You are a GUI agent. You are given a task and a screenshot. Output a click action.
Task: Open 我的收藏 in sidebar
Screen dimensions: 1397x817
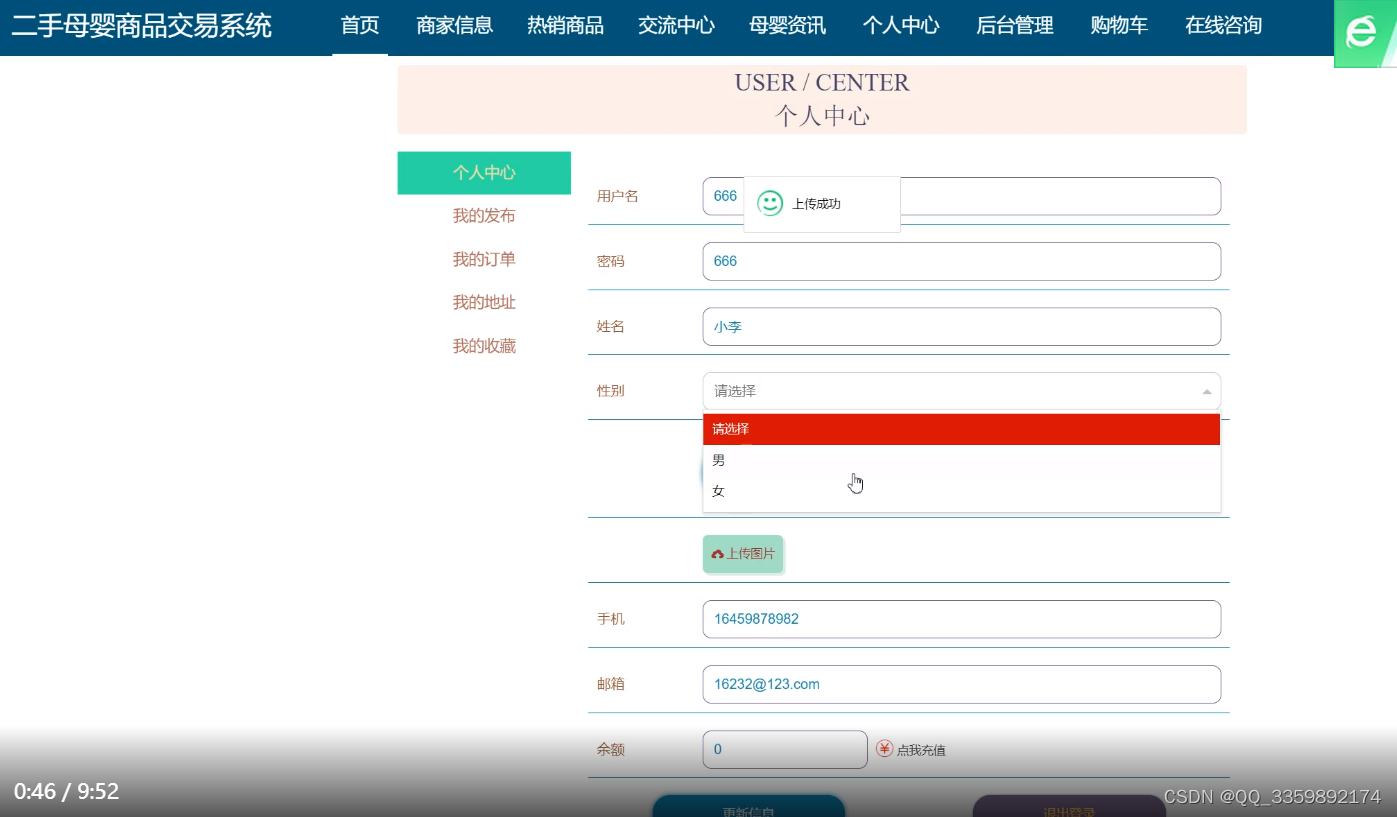click(x=484, y=346)
